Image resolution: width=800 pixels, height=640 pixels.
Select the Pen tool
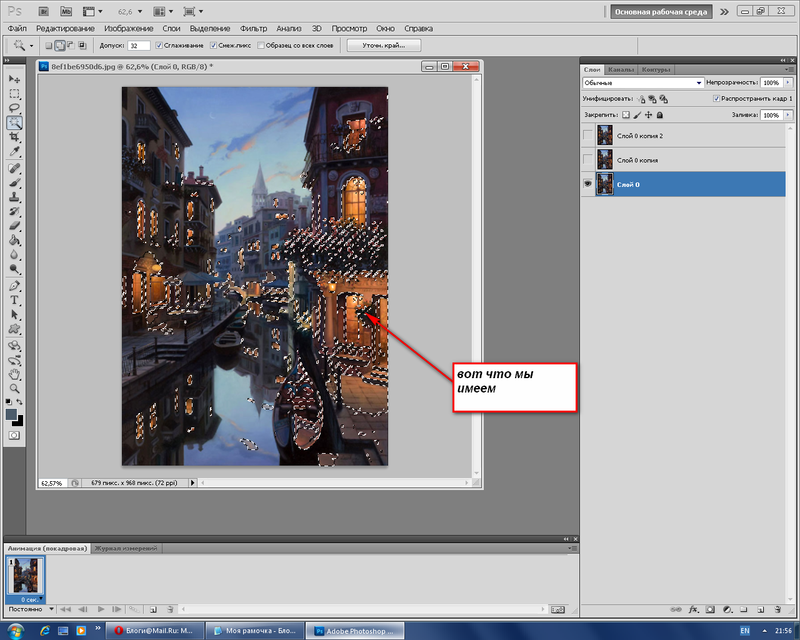pyautogui.click(x=14, y=286)
